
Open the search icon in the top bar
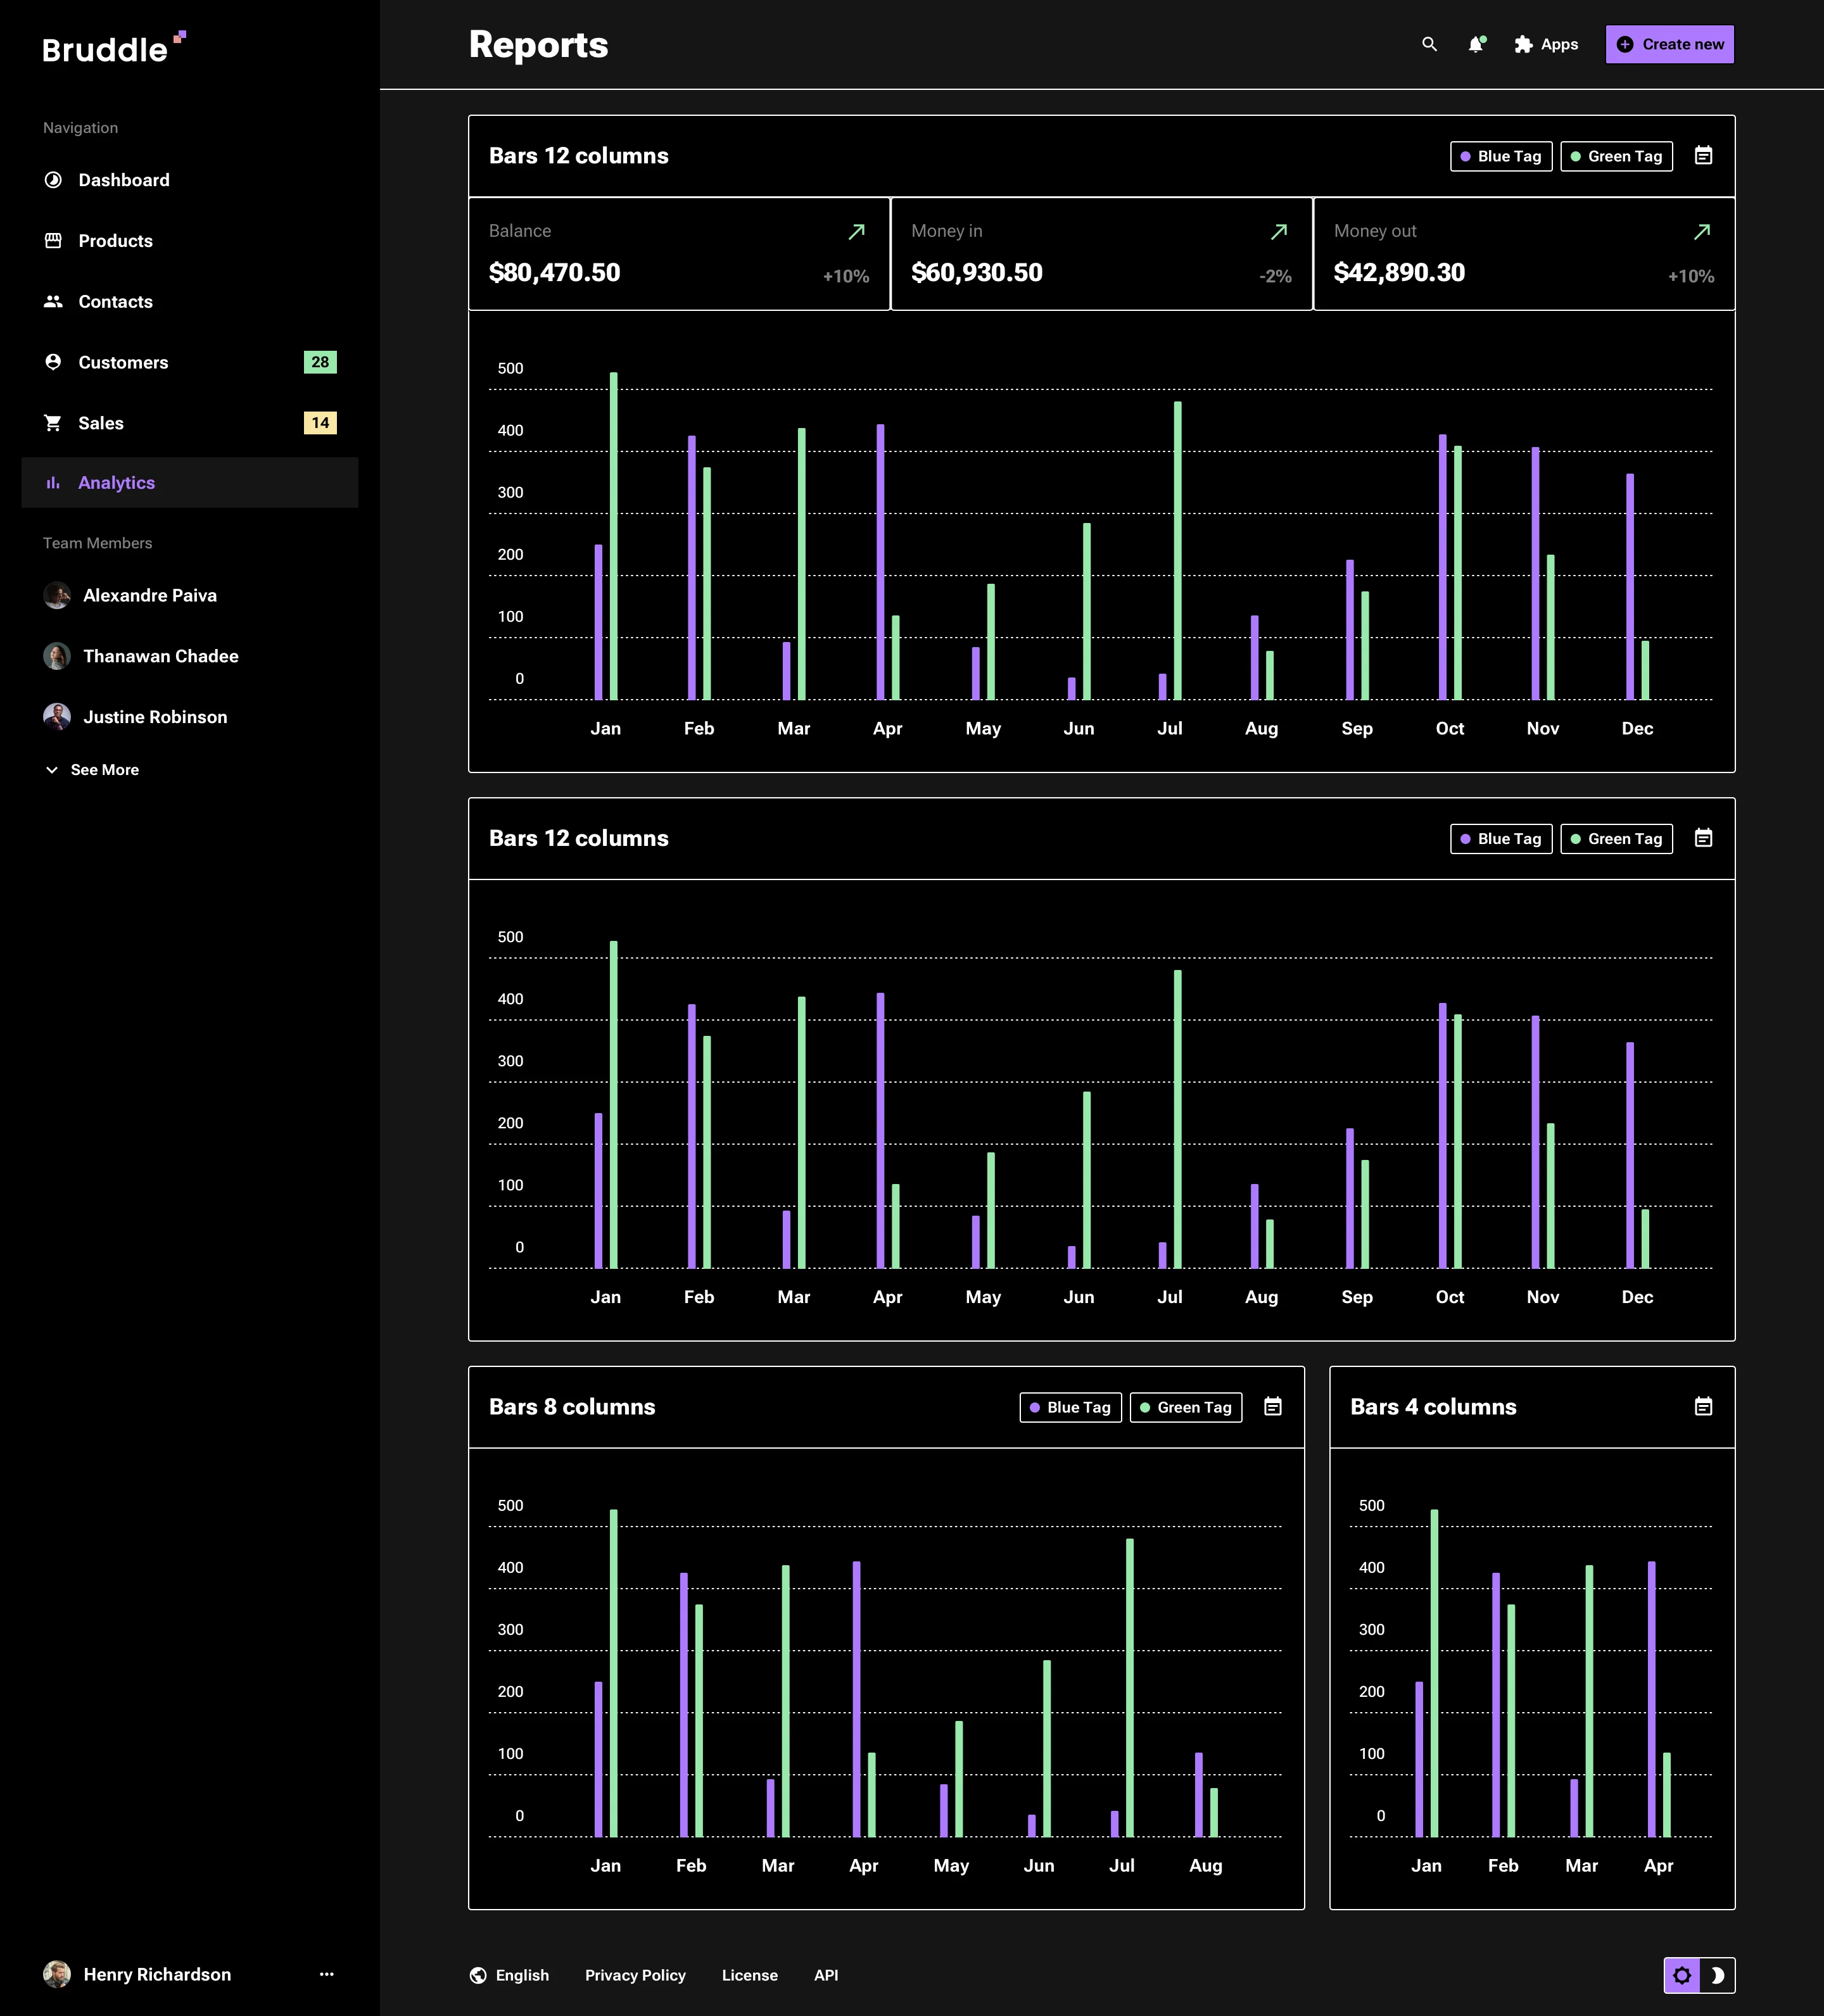tap(1428, 44)
